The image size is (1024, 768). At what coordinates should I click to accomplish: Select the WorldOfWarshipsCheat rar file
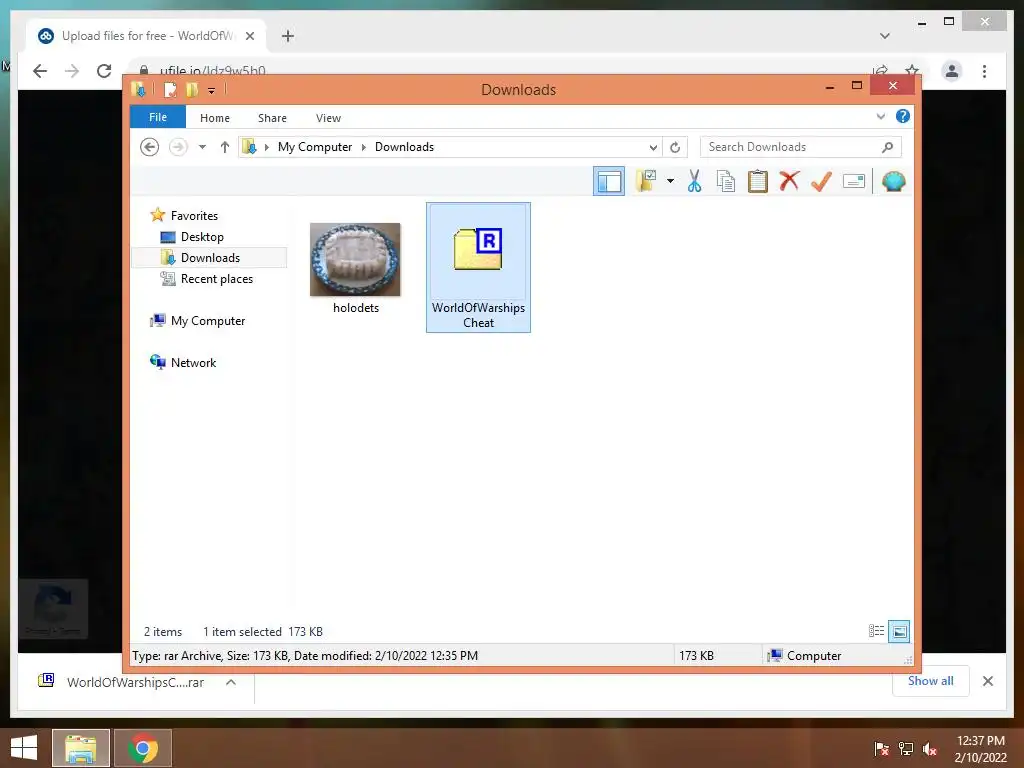tap(478, 267)
